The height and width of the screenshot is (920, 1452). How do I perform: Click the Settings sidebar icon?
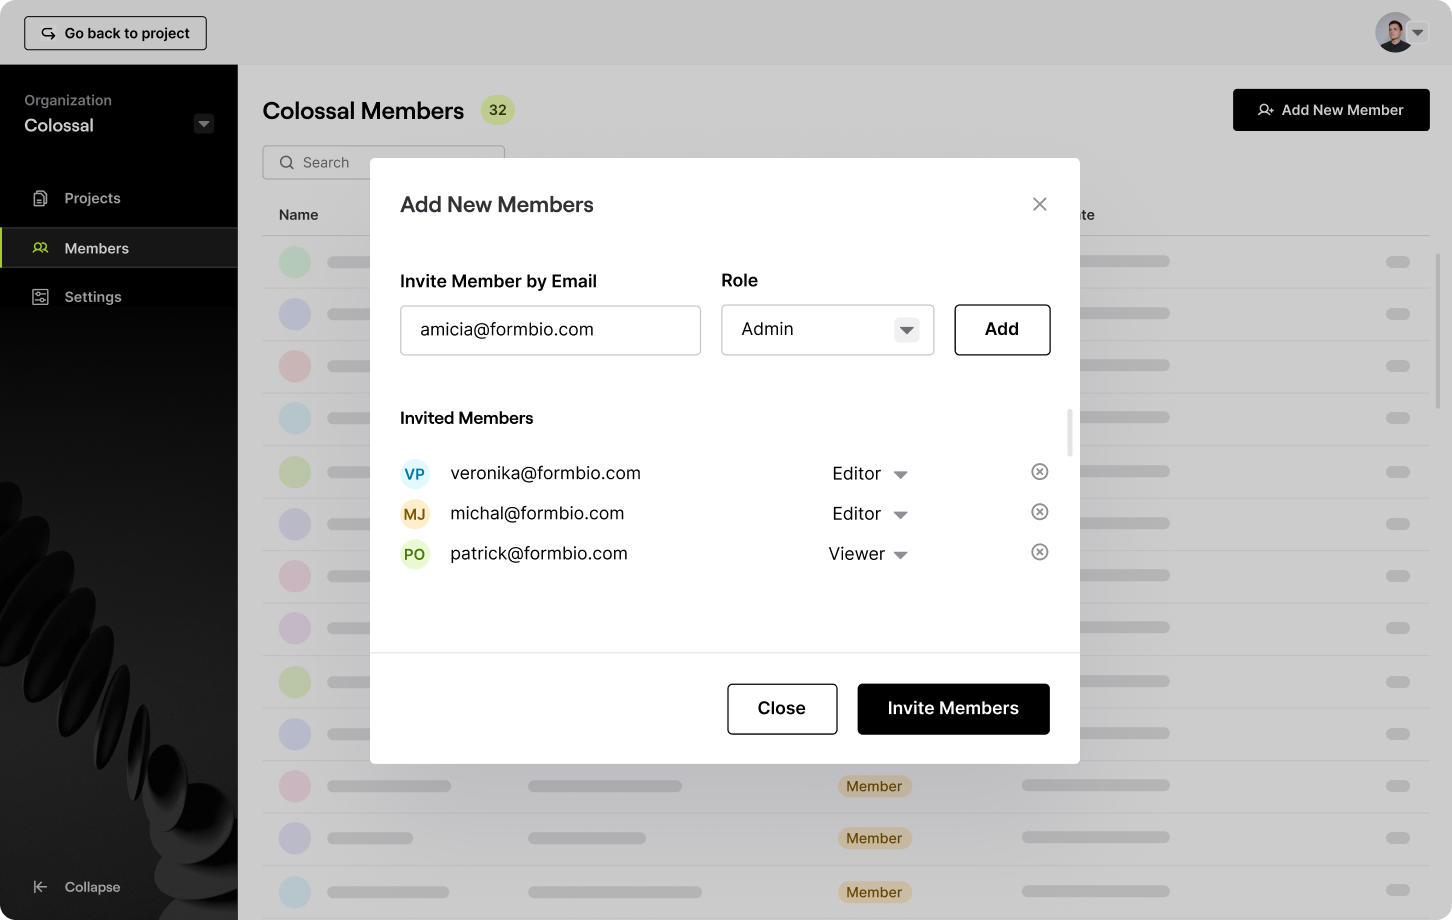pyautogui.click(x=40, y=297)
